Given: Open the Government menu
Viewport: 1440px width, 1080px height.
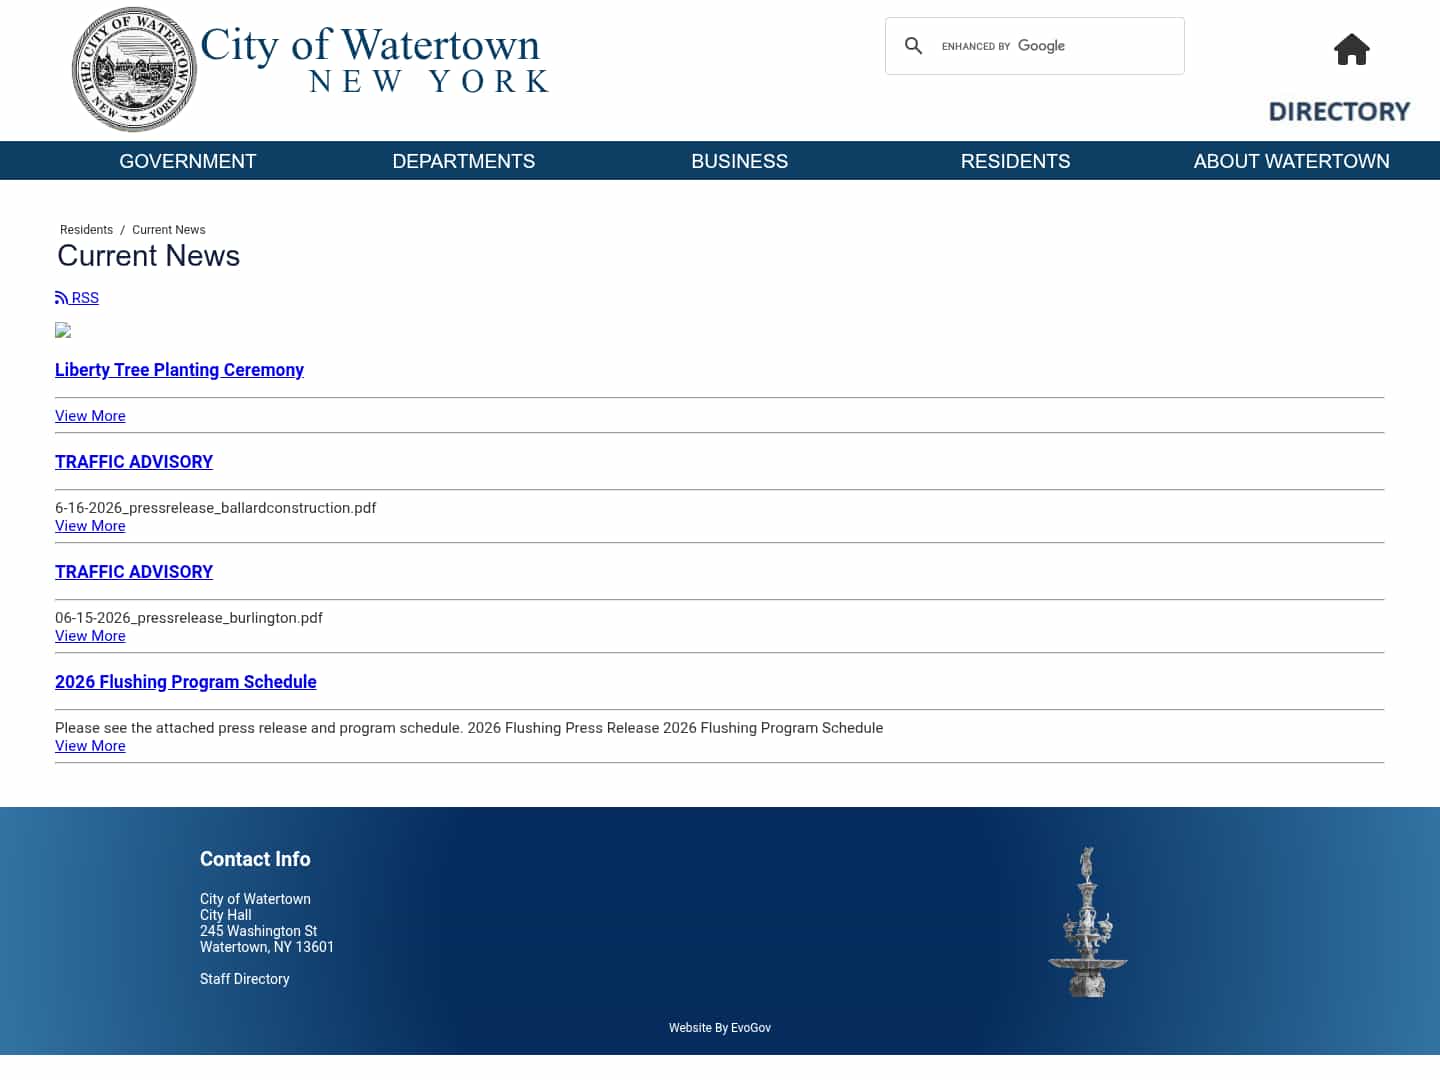Looking at the screenshot, I should point(188,161).
